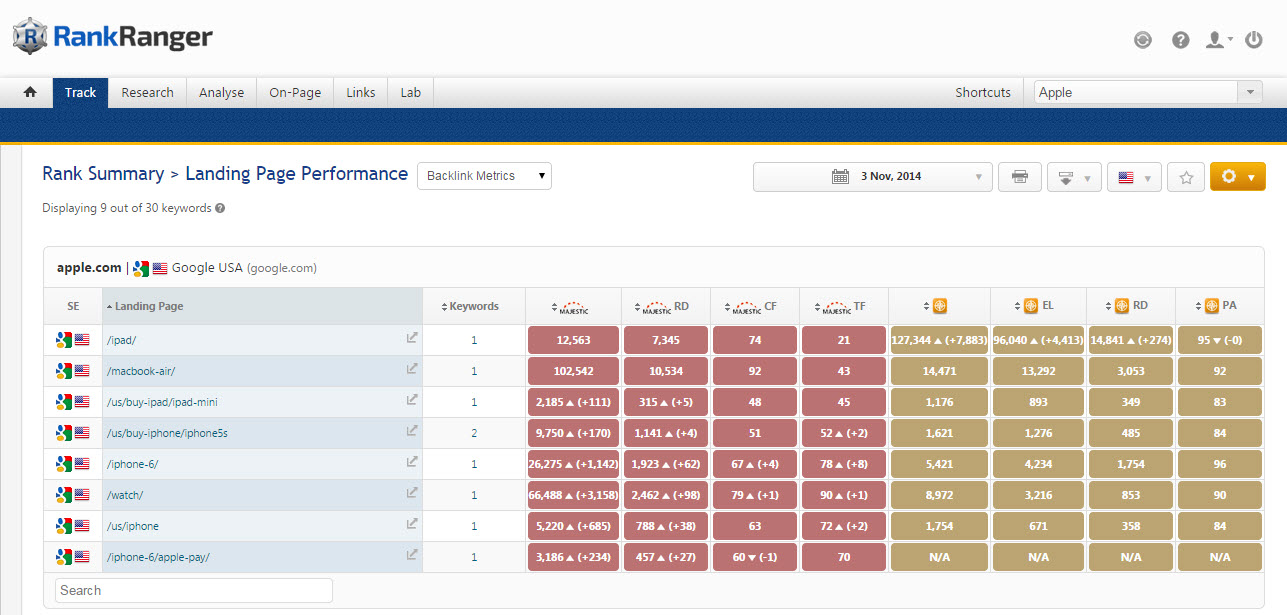Open the user account menu icon
Image resolution: width=1287 pixels, height=615 pixels.
pyautogui.click(x=1217, y=40)
